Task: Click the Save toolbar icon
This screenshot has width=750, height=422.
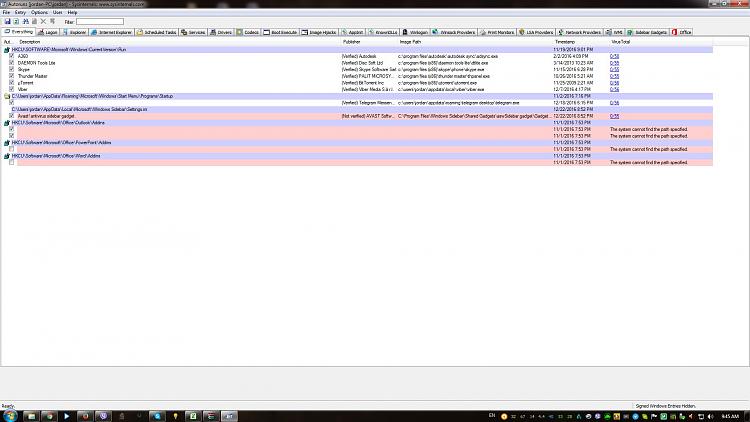Action: [x=7, y=22]
